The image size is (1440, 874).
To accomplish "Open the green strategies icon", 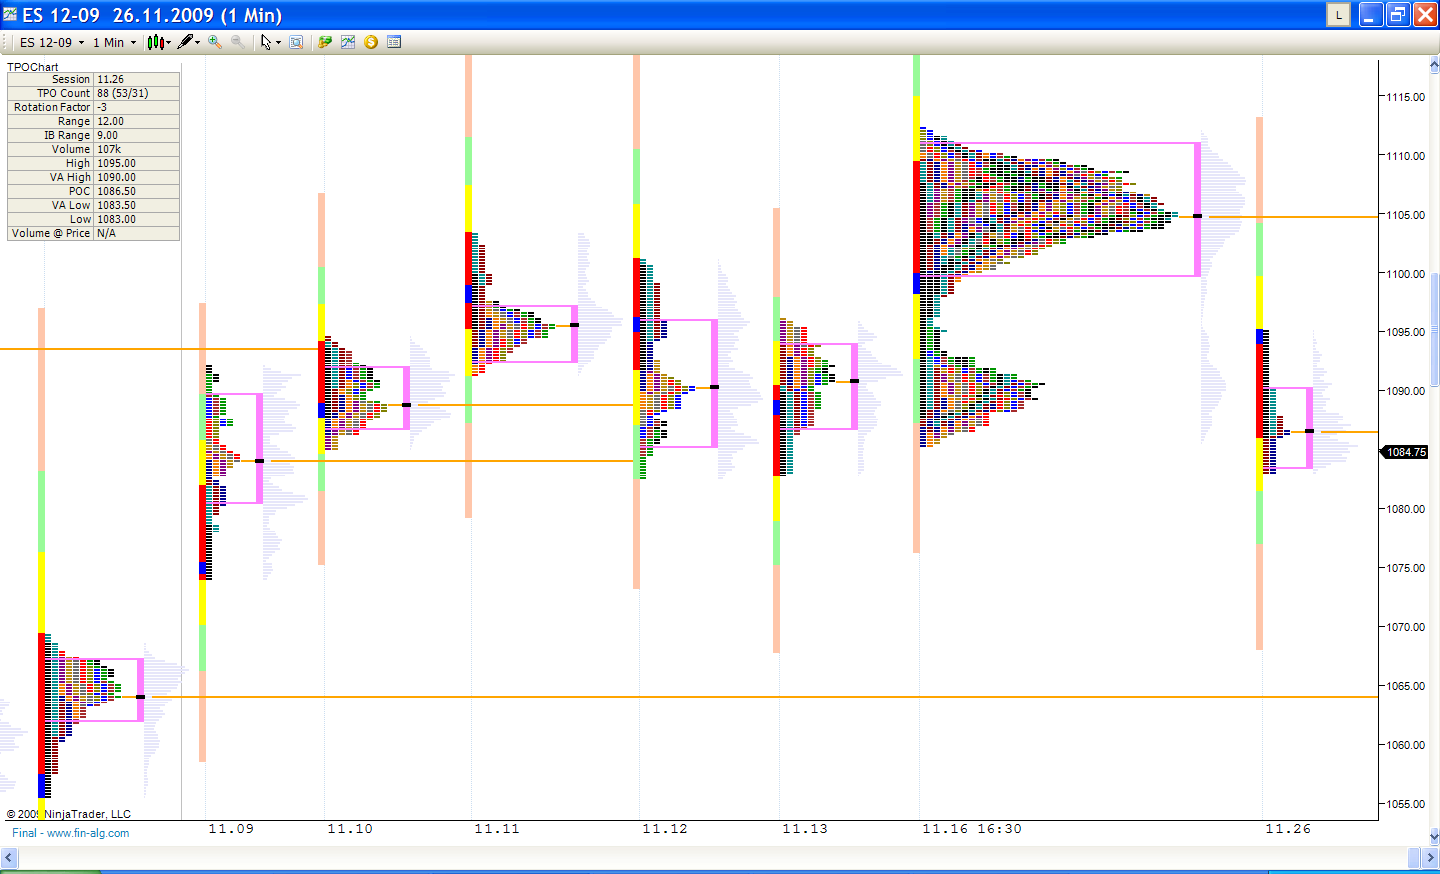I will tap(325, 42).
